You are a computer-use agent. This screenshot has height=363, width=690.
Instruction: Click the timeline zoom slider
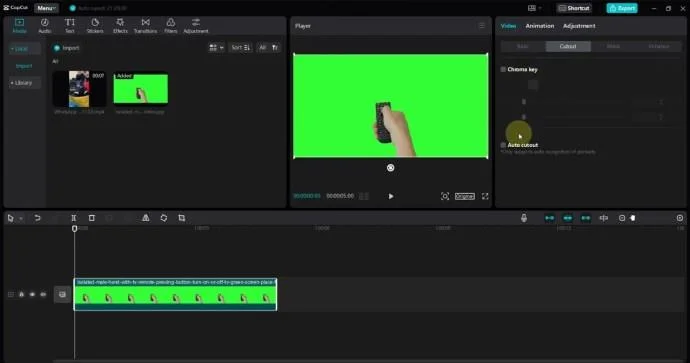pos(633,218)
